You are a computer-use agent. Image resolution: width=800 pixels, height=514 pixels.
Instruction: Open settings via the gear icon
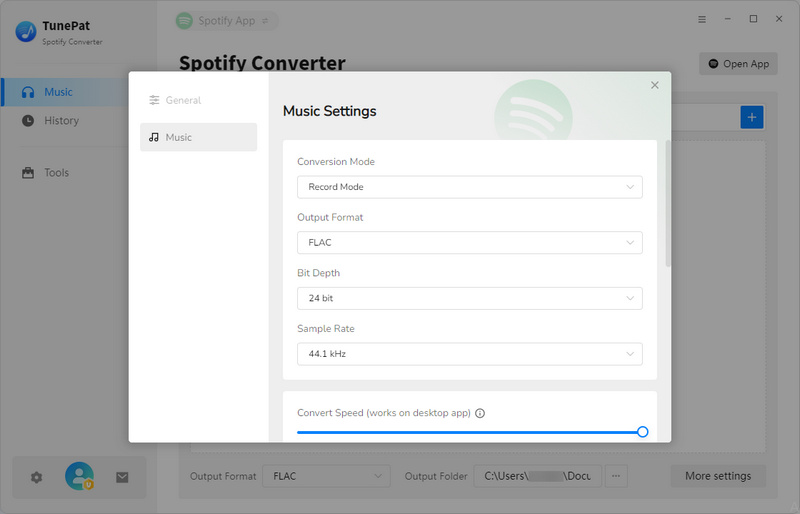click(x=36, y=477)
